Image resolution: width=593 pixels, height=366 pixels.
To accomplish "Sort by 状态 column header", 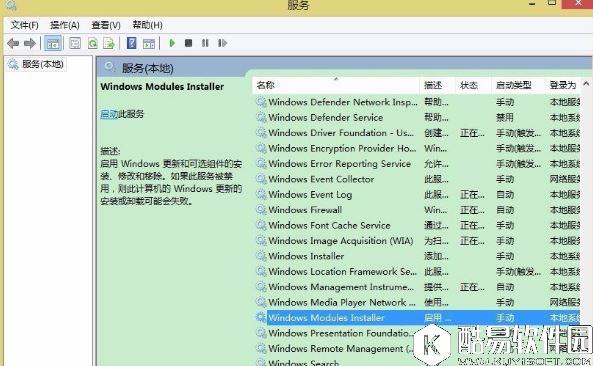I will 473,85.
